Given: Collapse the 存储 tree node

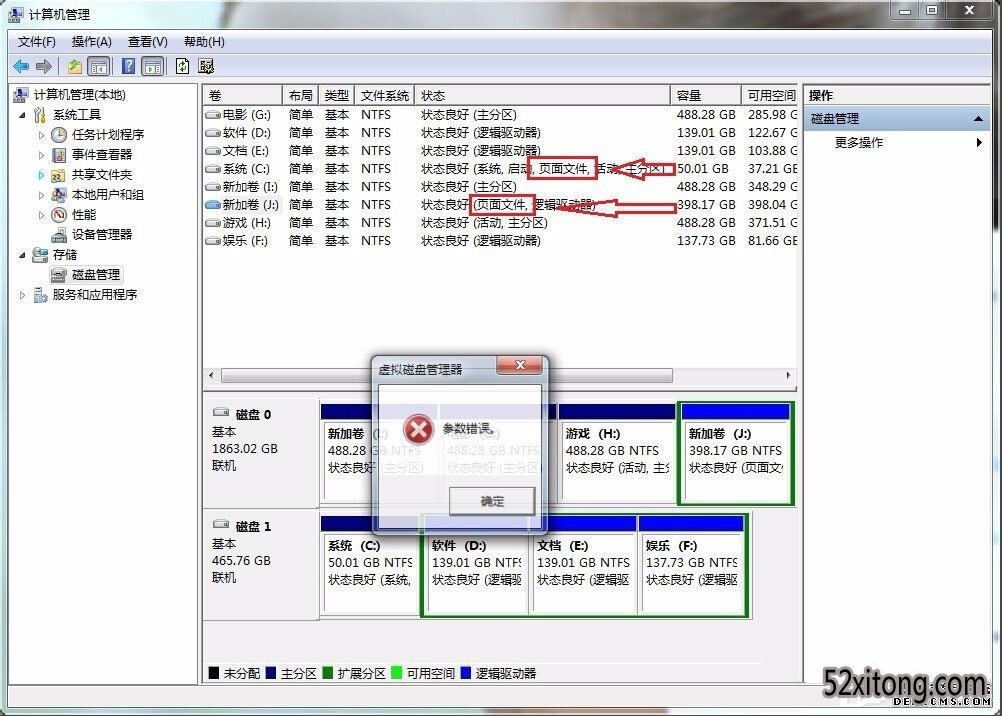Looking at the screenshot, I should pyautogui.click(x=22, y=254).
